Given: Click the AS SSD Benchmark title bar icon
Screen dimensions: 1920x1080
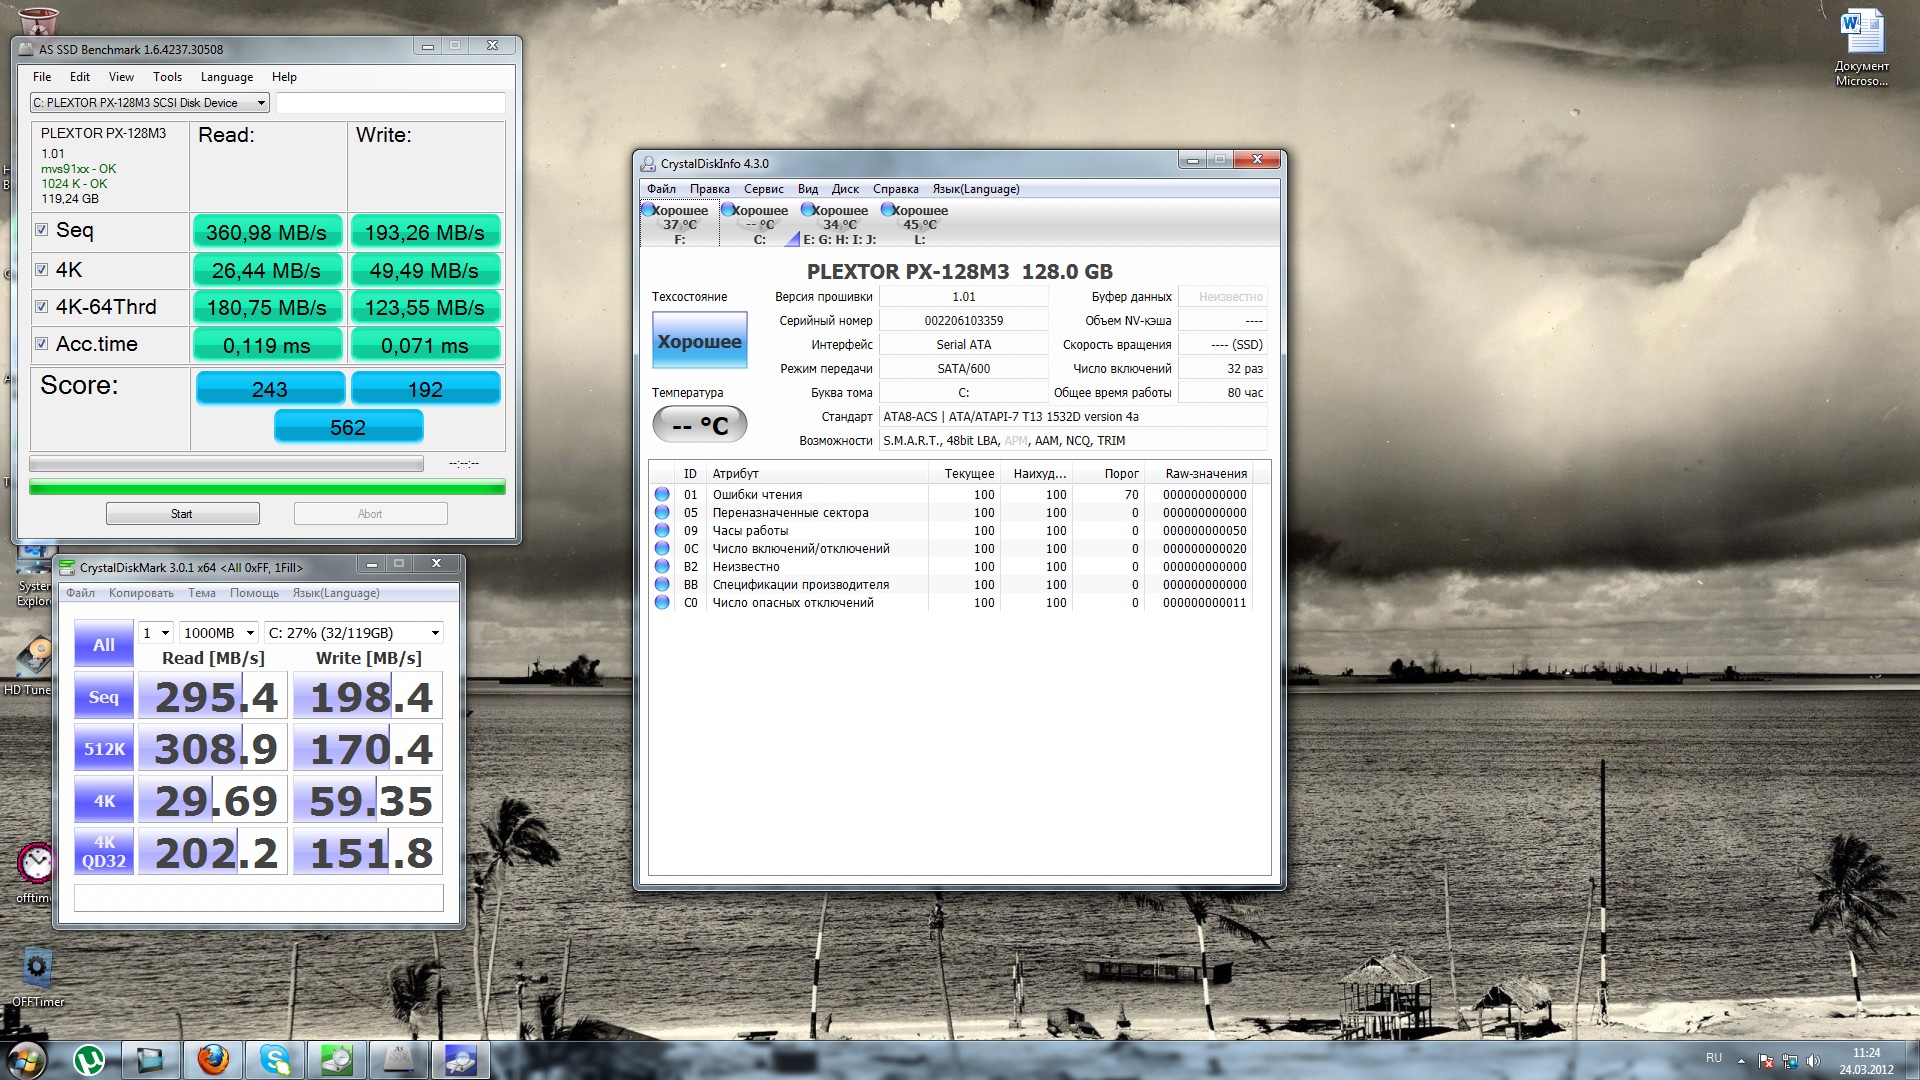Looking at the screenshot, I should tap(26, 49).
